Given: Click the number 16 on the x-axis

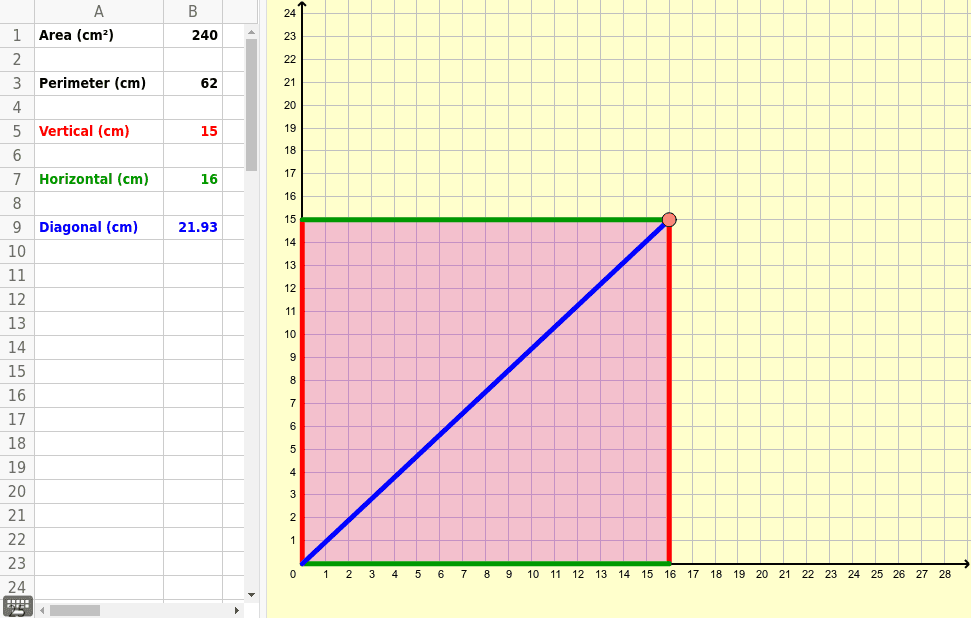Looking at the screenshot, I should click(x=670, y=575).
